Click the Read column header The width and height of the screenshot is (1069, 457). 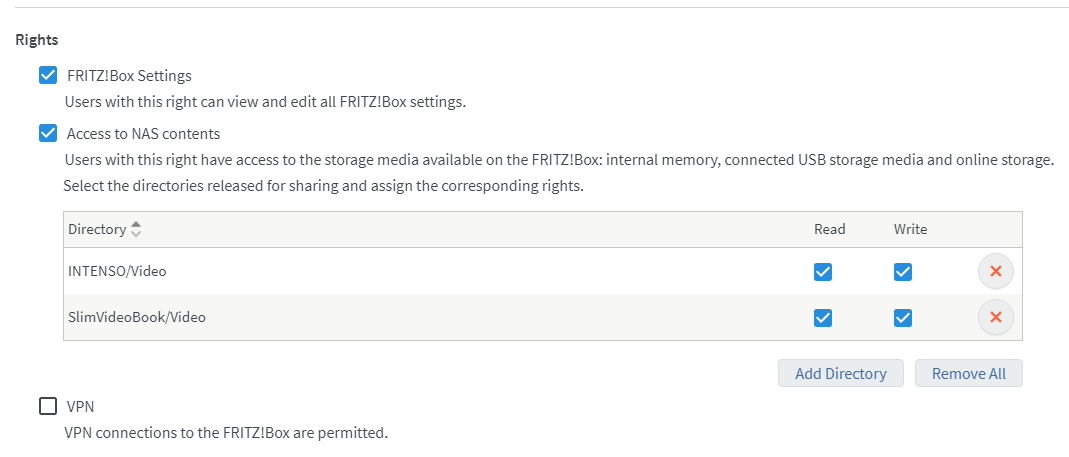click(829, 229)
